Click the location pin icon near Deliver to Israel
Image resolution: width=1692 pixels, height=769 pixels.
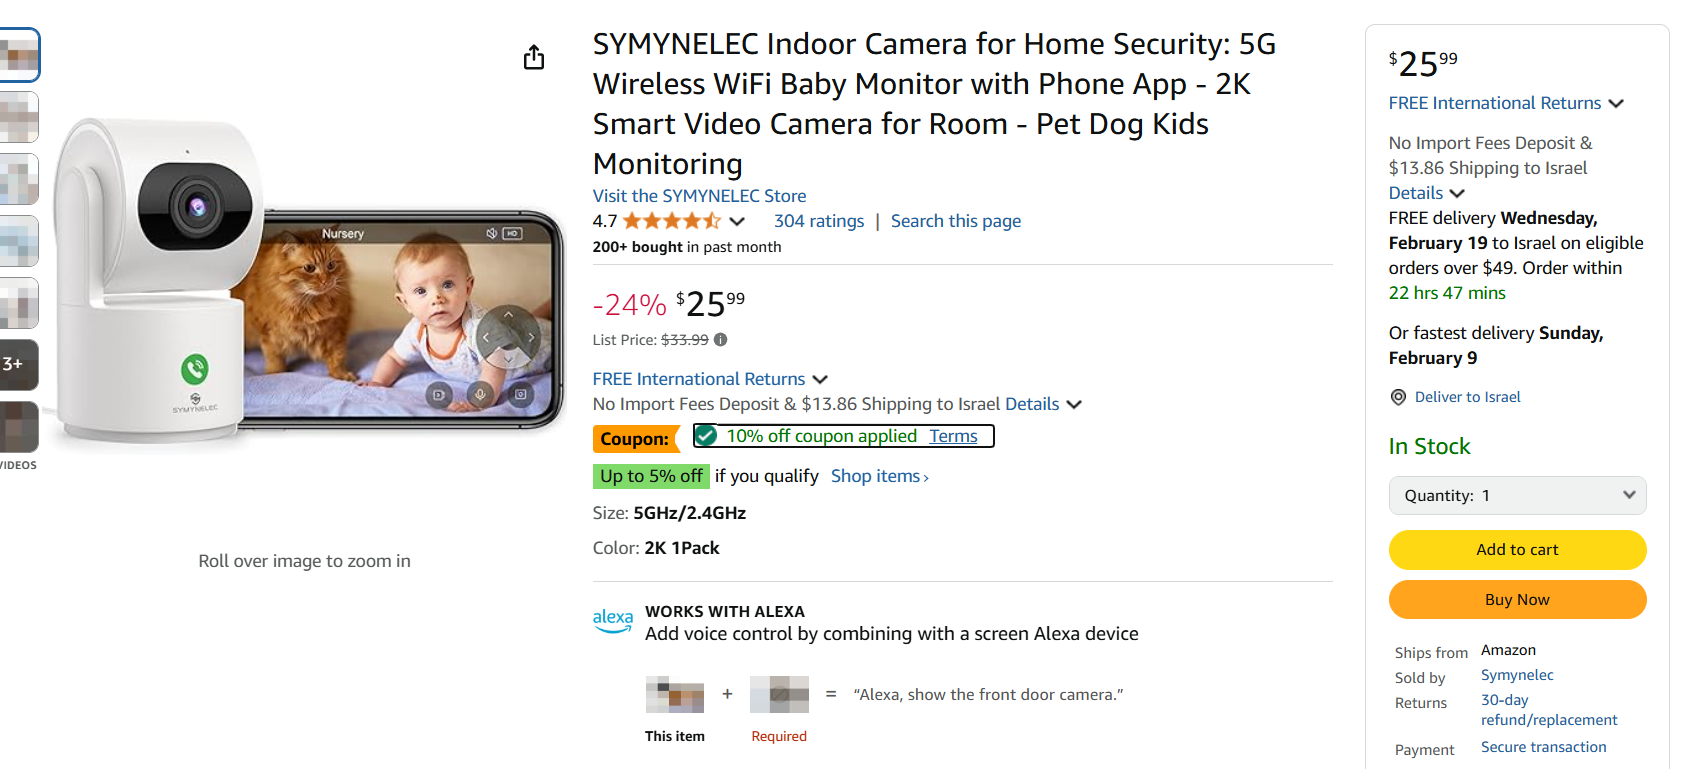1398,397
